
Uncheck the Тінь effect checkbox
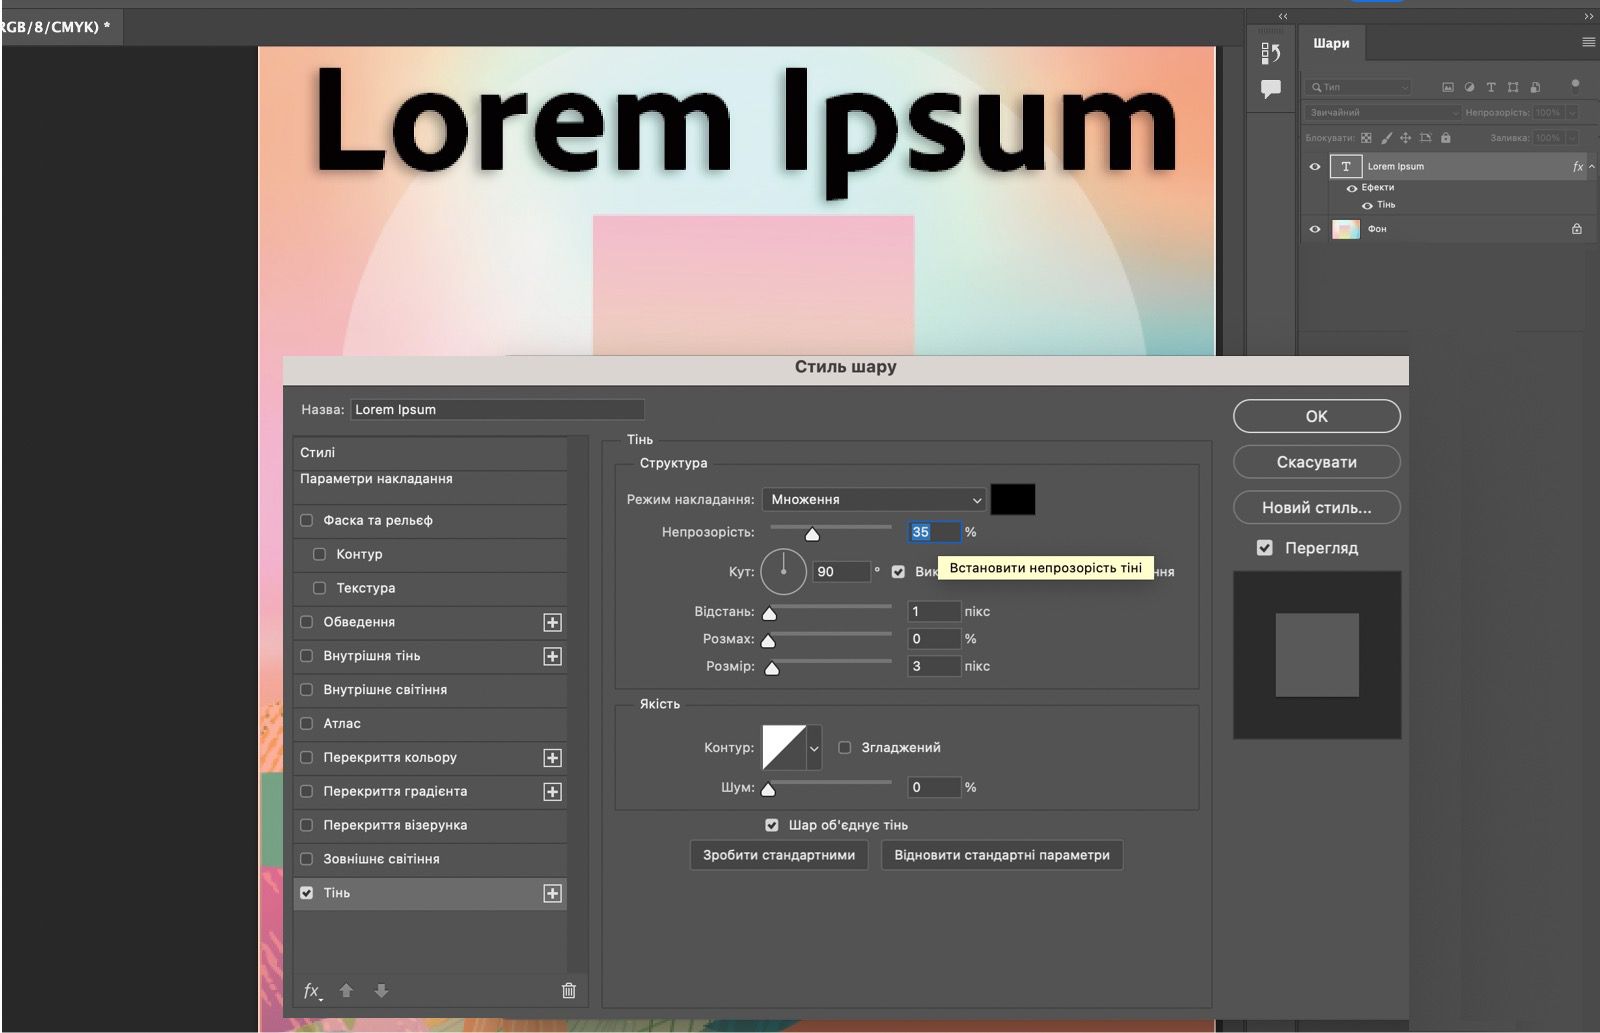[x=307, y=893]
